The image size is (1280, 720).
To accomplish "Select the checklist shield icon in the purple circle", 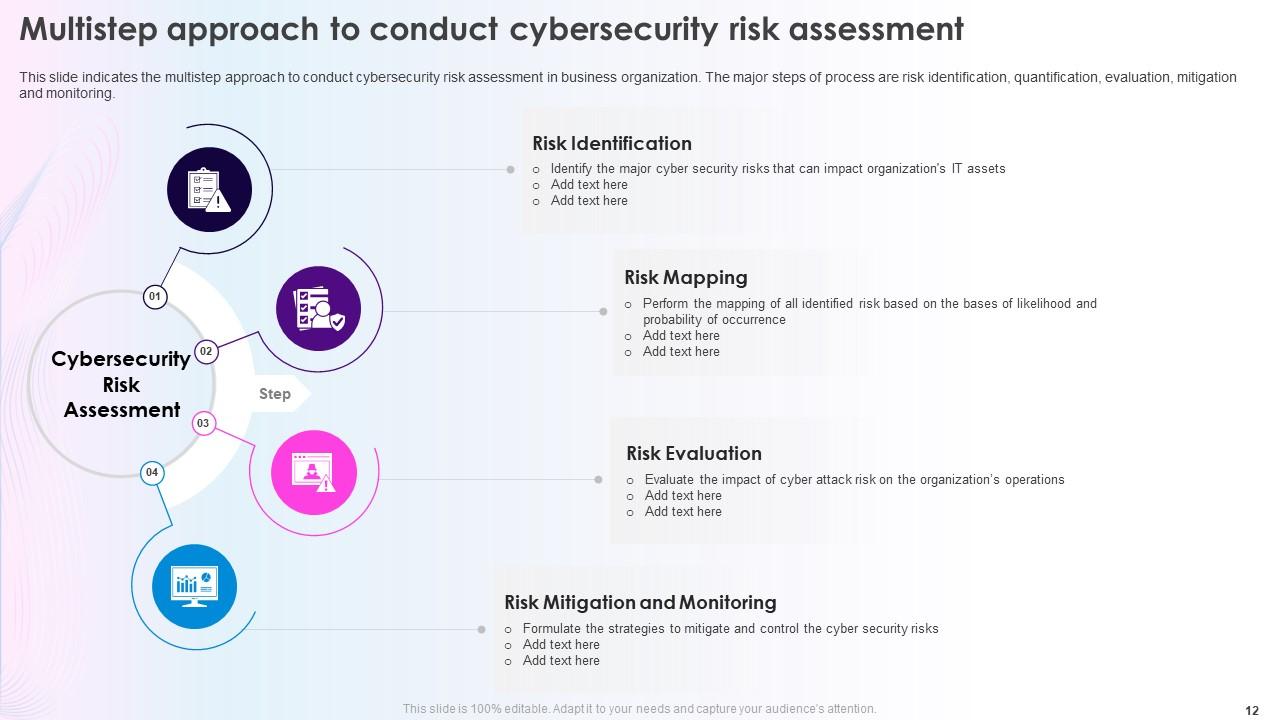I will point(318,309).
